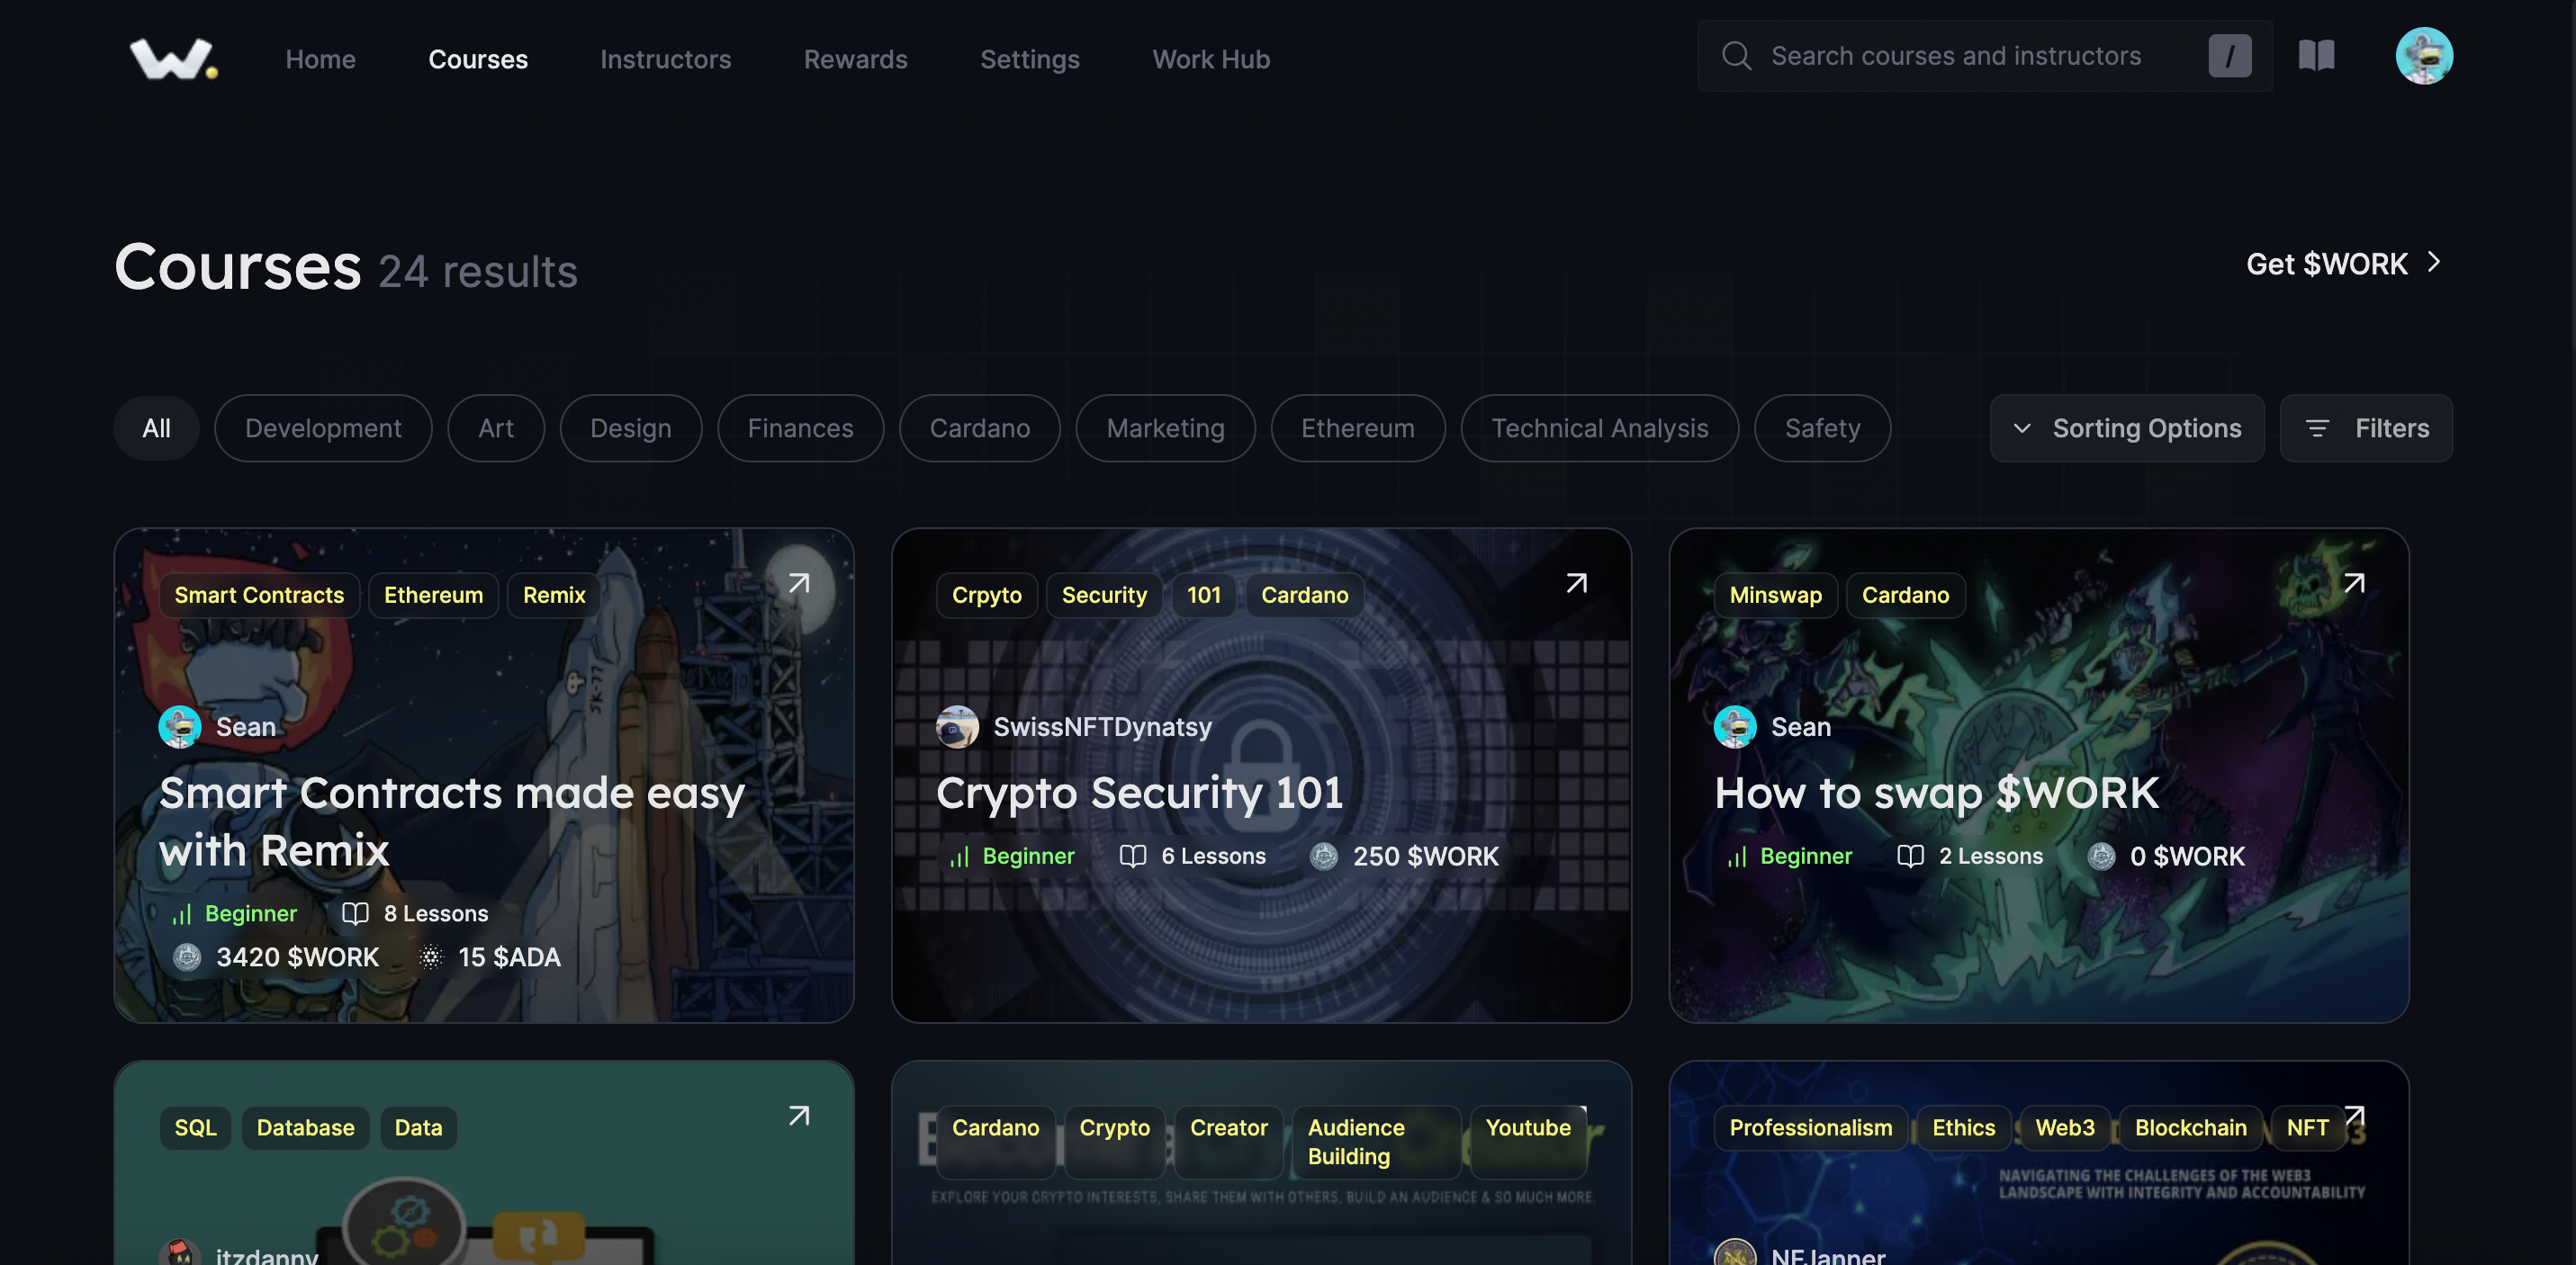Click the itzdanny avatar
Image resolution: width=2576 pixels, height=1265 pixels.
[x=180, y=1253]
